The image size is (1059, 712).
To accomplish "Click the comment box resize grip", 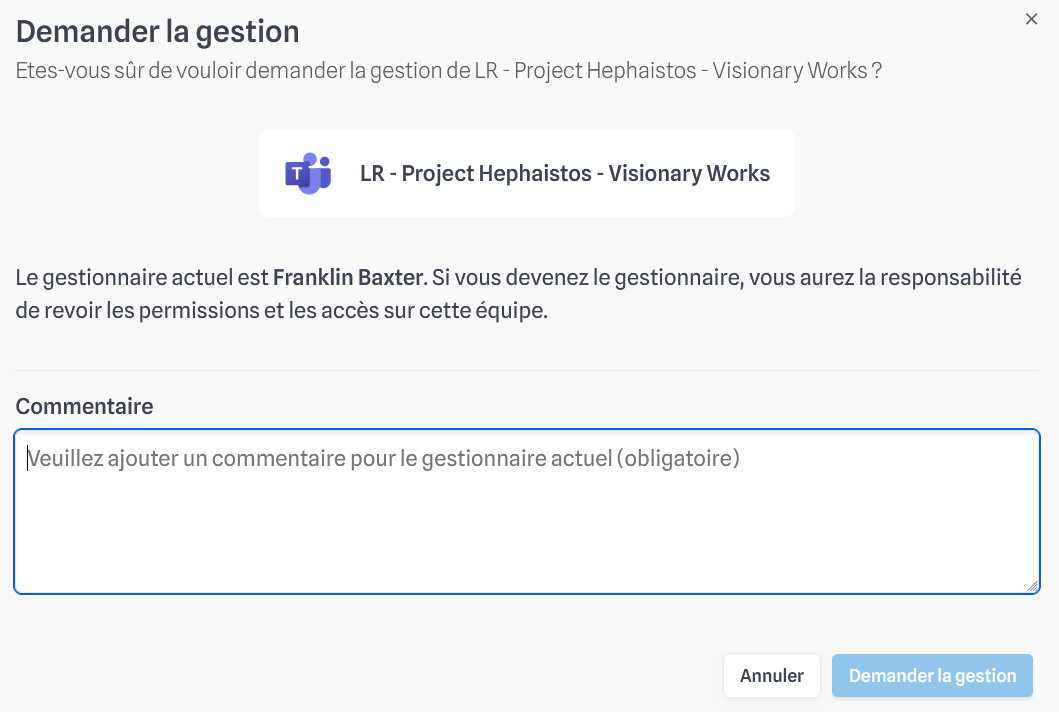I will 1032,586.
